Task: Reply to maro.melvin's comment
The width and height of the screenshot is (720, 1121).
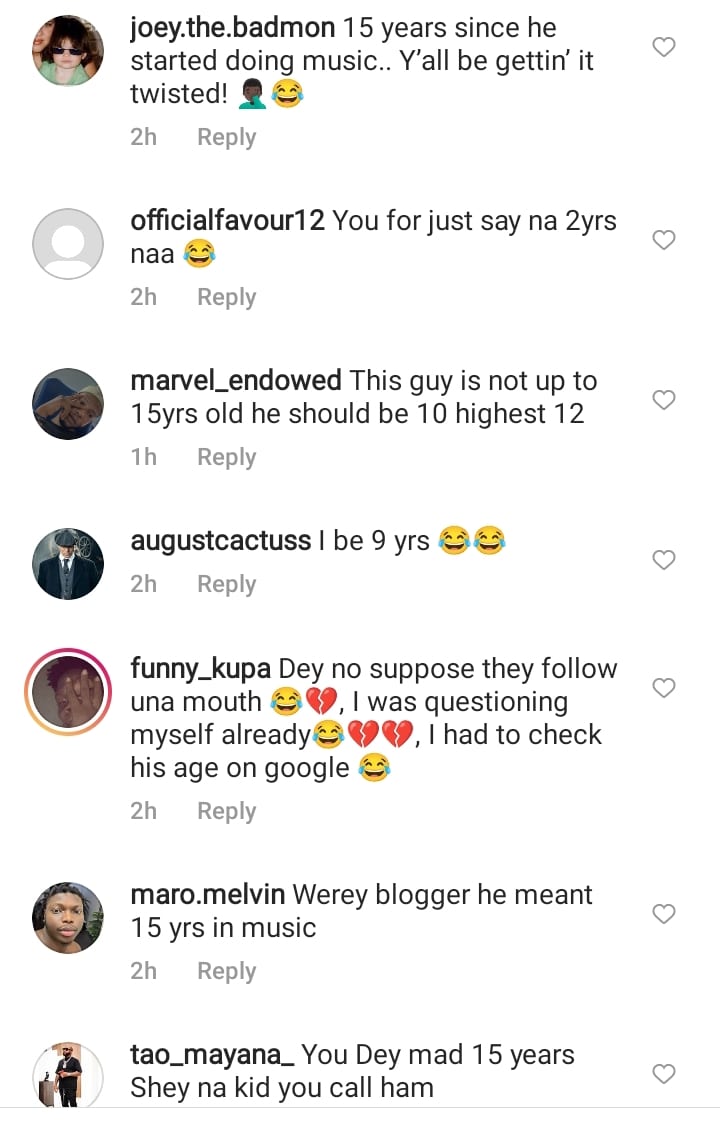Action: click(x=226, y=971)
